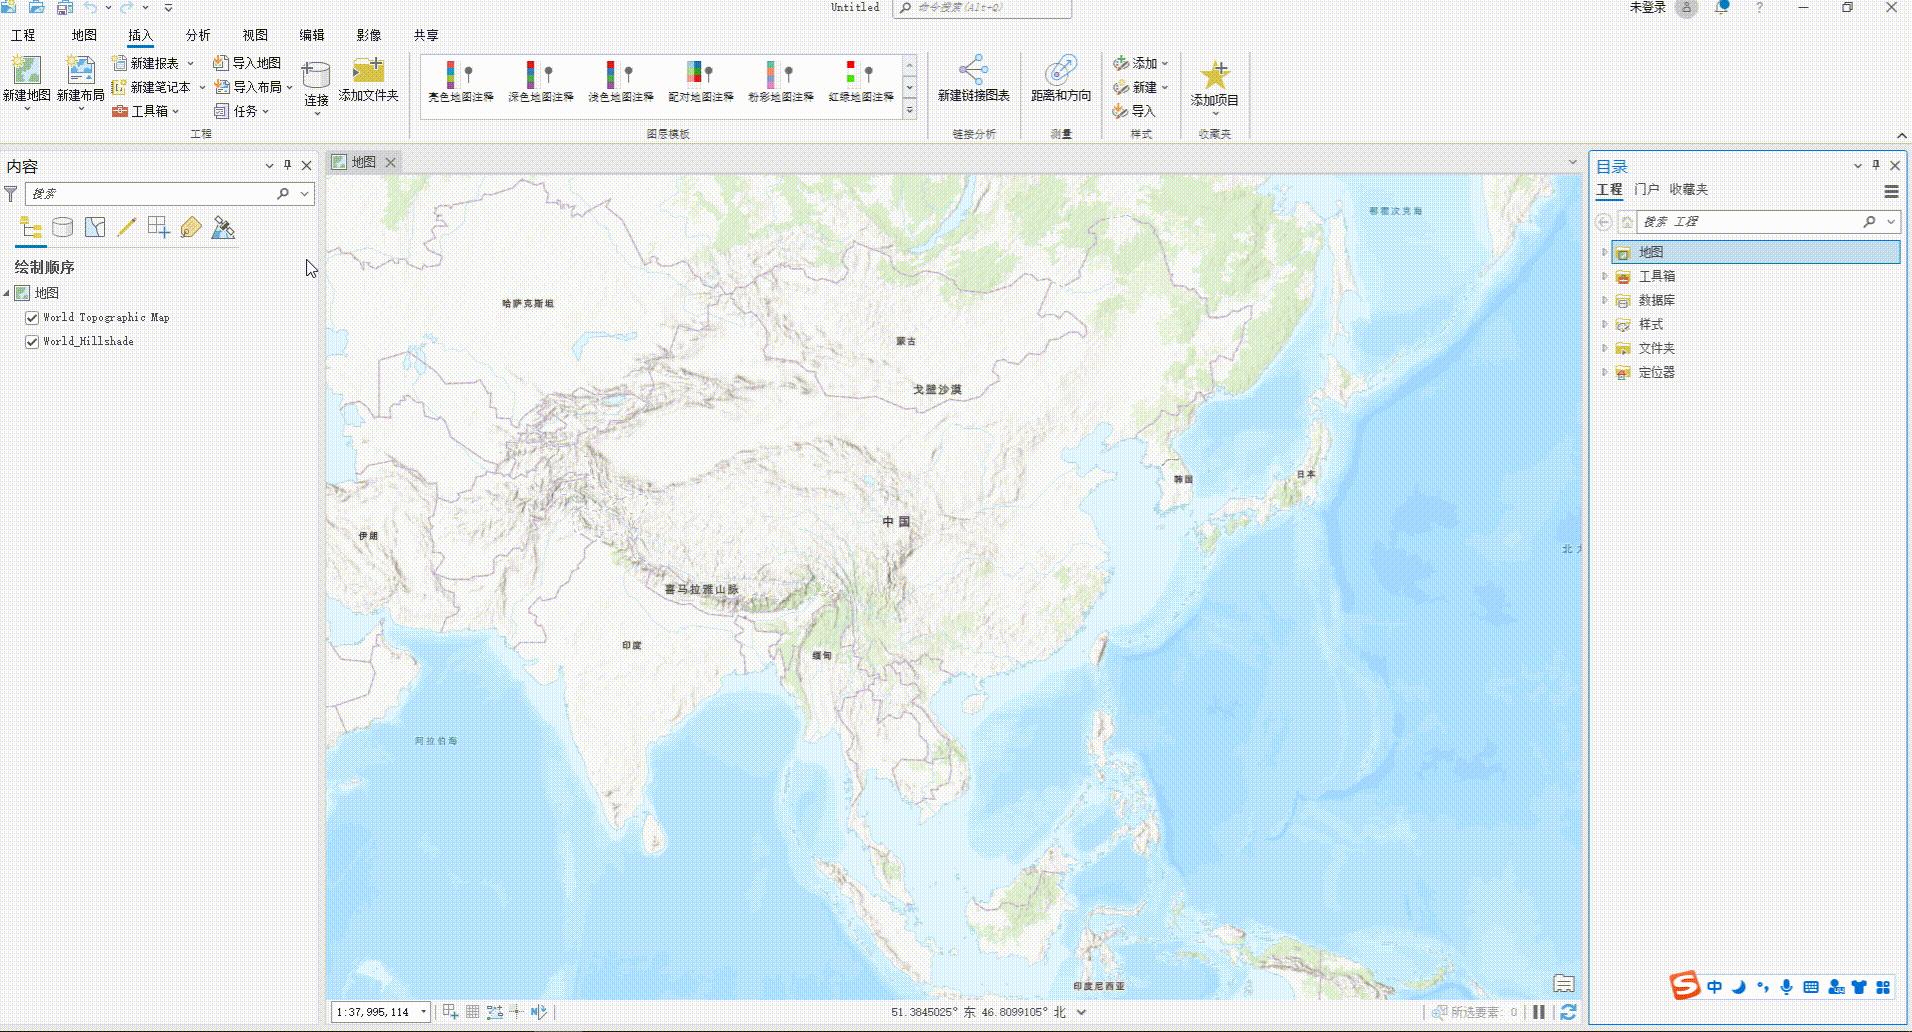Uncheck the World Topographic Map layer
Viewport: 1912px width, 1032px height.
pyautogui.click(x=33, y=317)
